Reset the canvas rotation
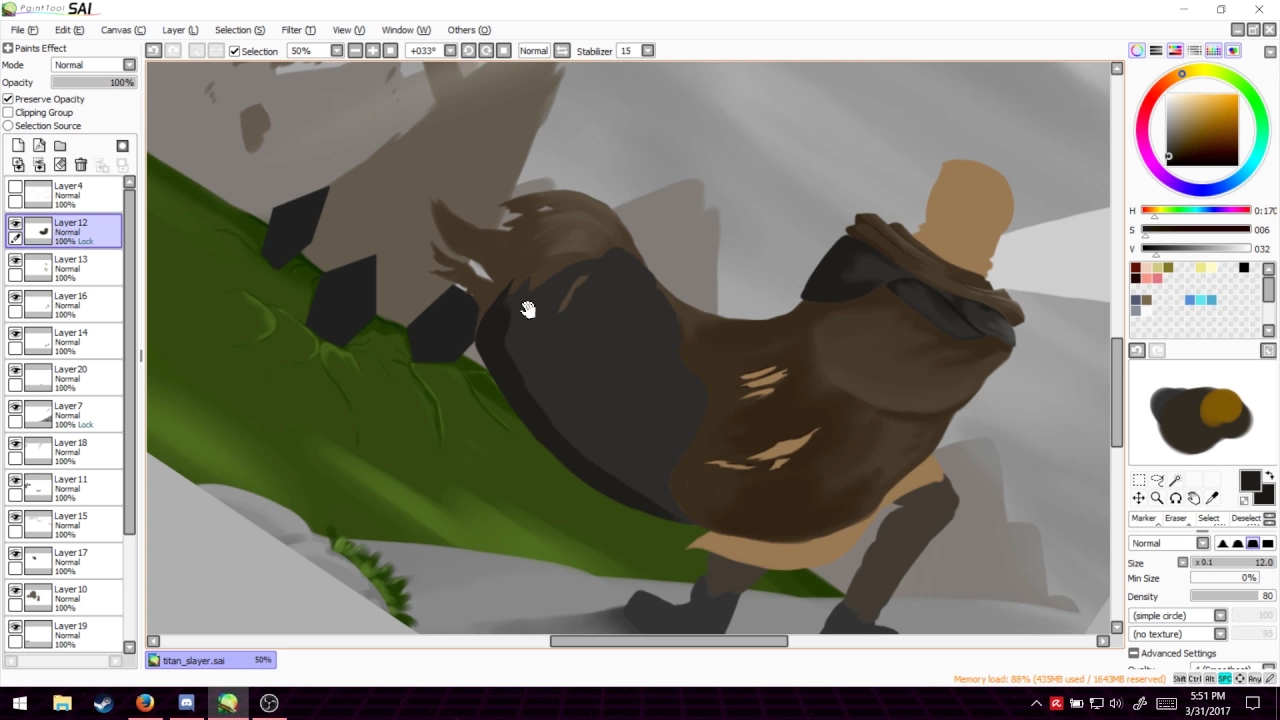The width and height of the screenshot is (1280, 720). tap(504, 51)
